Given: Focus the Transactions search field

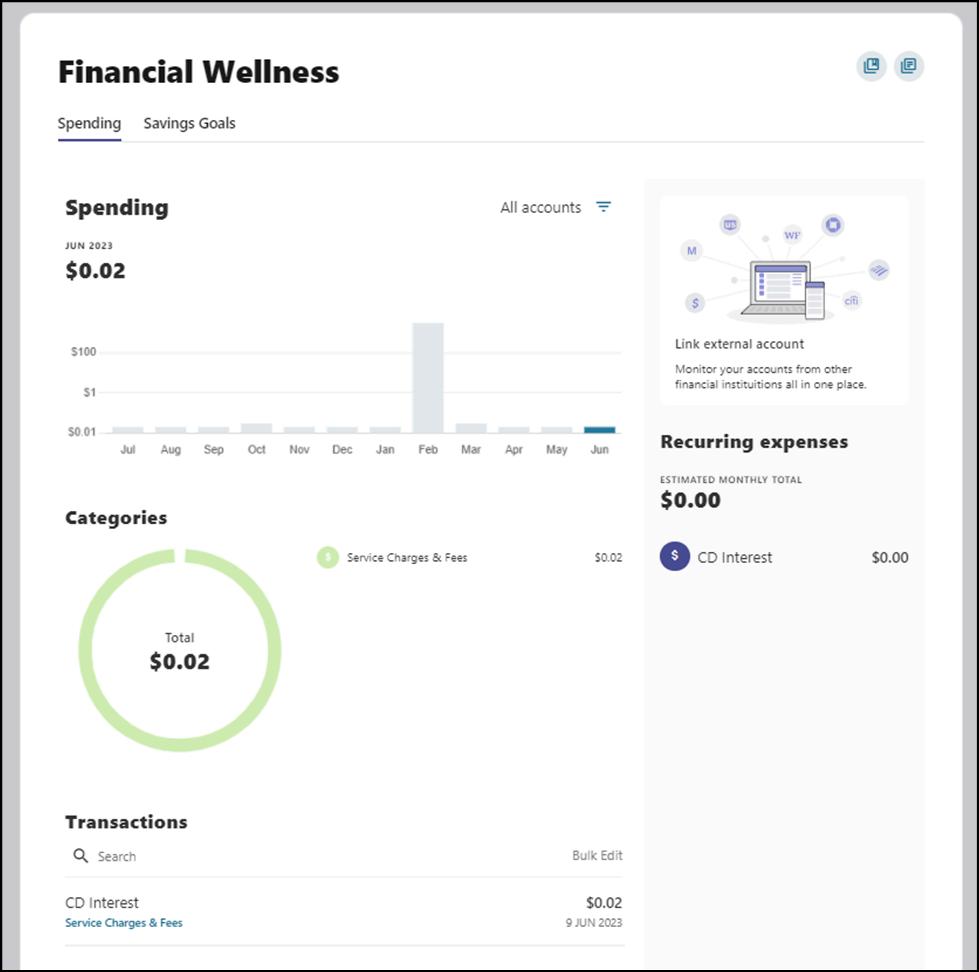Looking at the screenshot, I should pyautogui.click(x=300, y=856).
